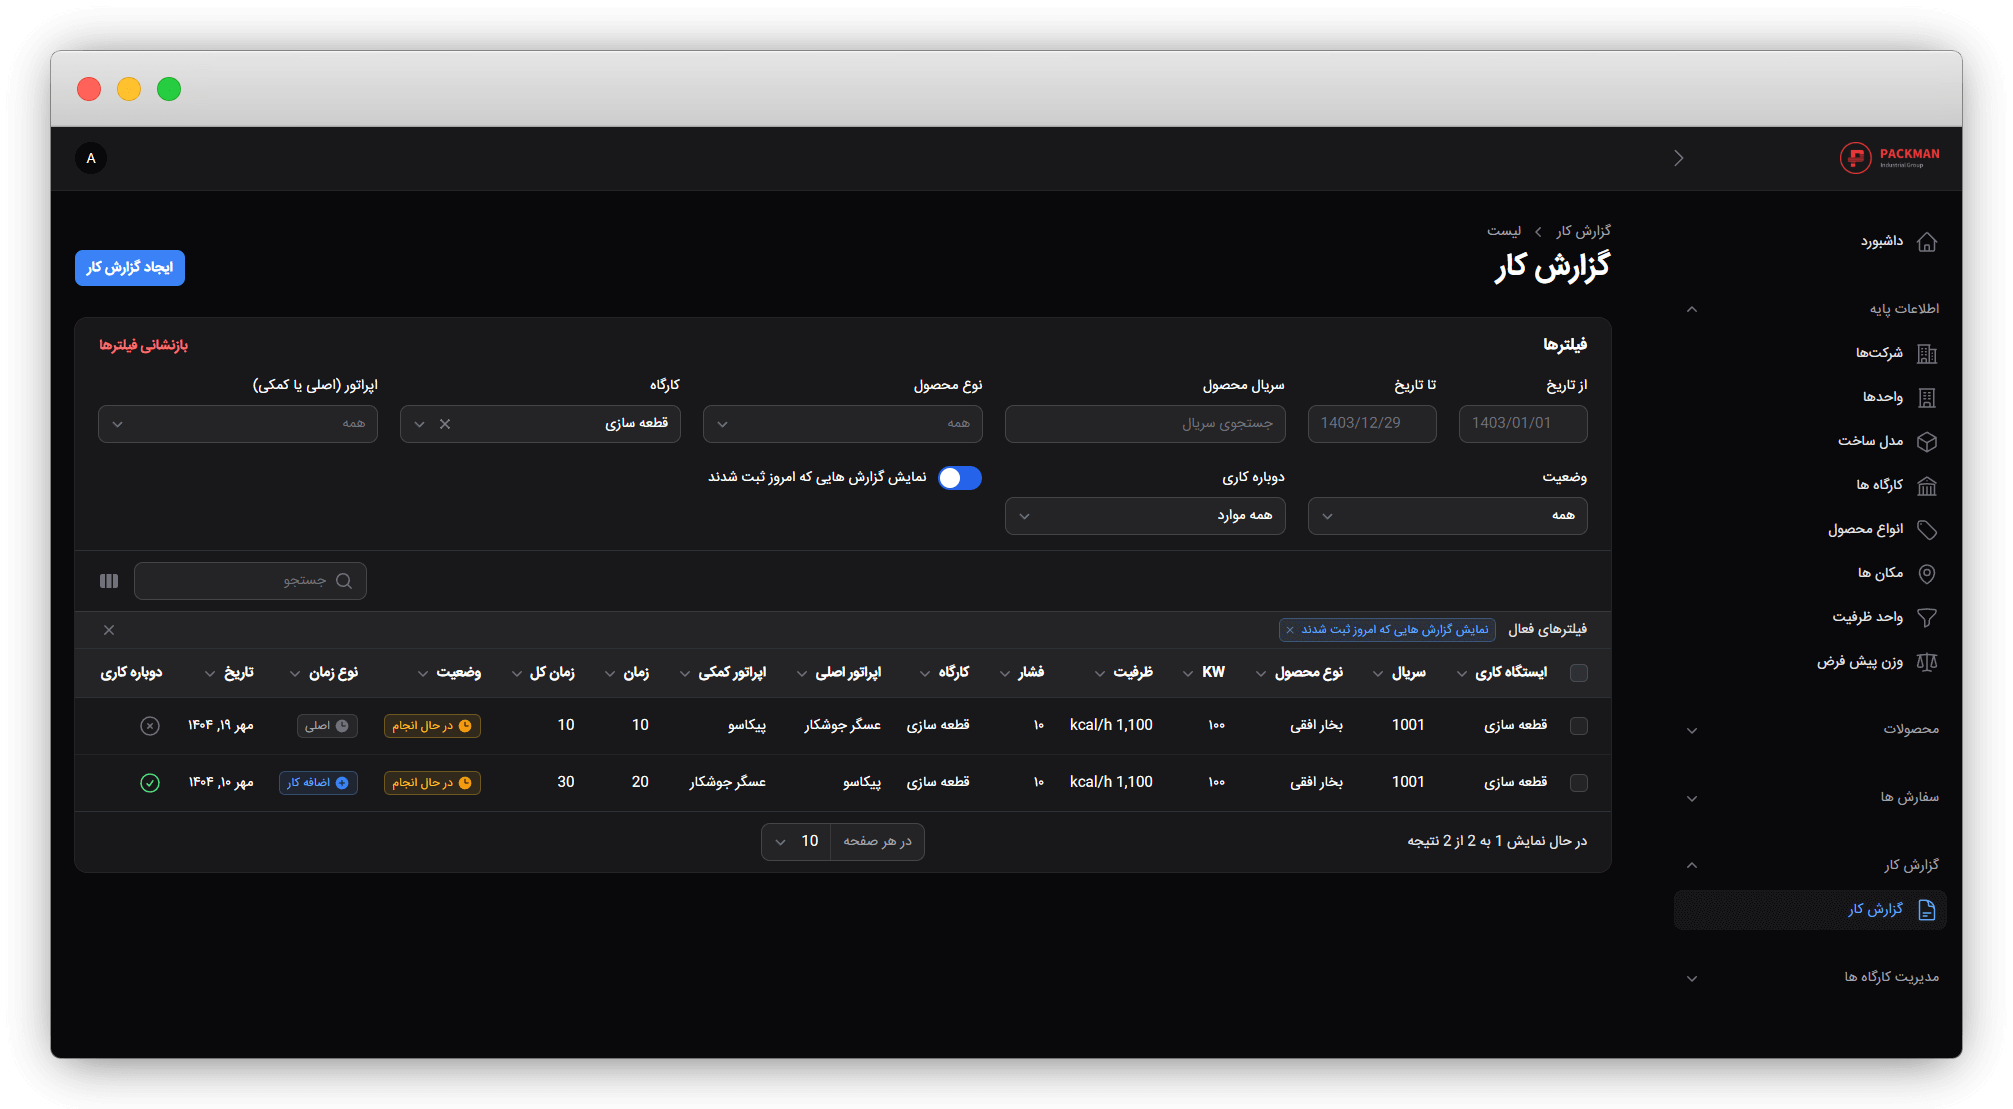Viewport: 2013px width, 1109px height.
Task: Toggle the show today's reports switch
Action: [x=959, y=478]
